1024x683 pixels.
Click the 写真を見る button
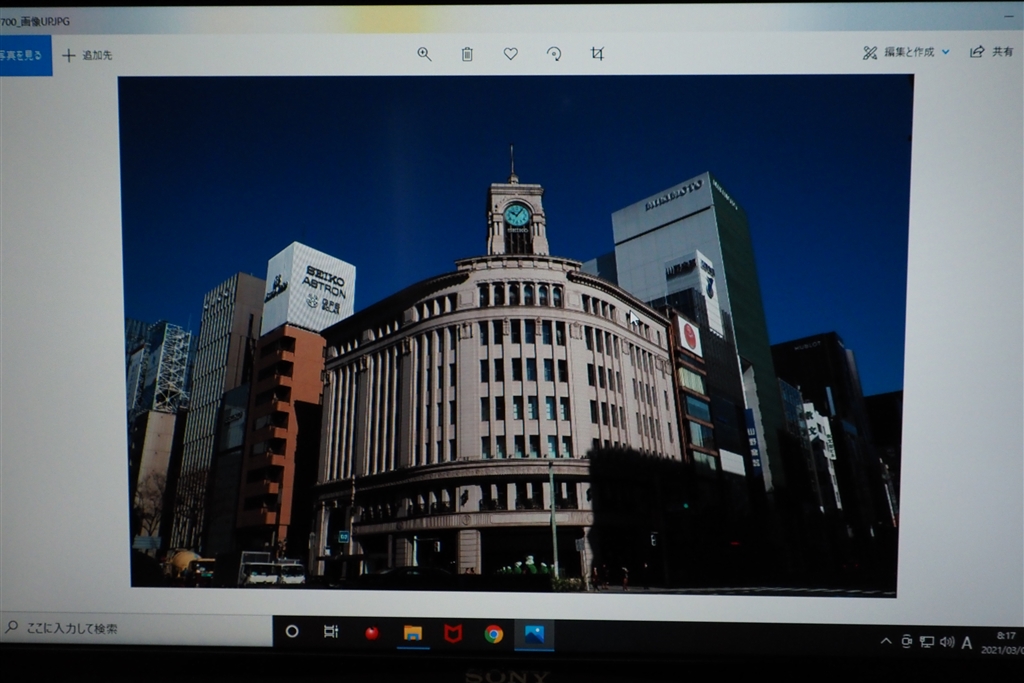pyautogui.click(x=24, y=56)
